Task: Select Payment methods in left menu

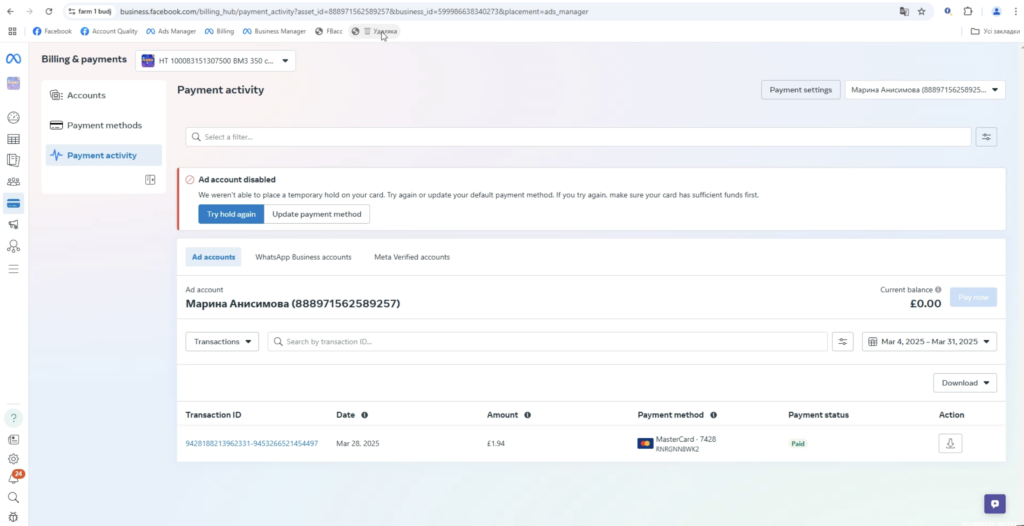Action: (104, 125)
